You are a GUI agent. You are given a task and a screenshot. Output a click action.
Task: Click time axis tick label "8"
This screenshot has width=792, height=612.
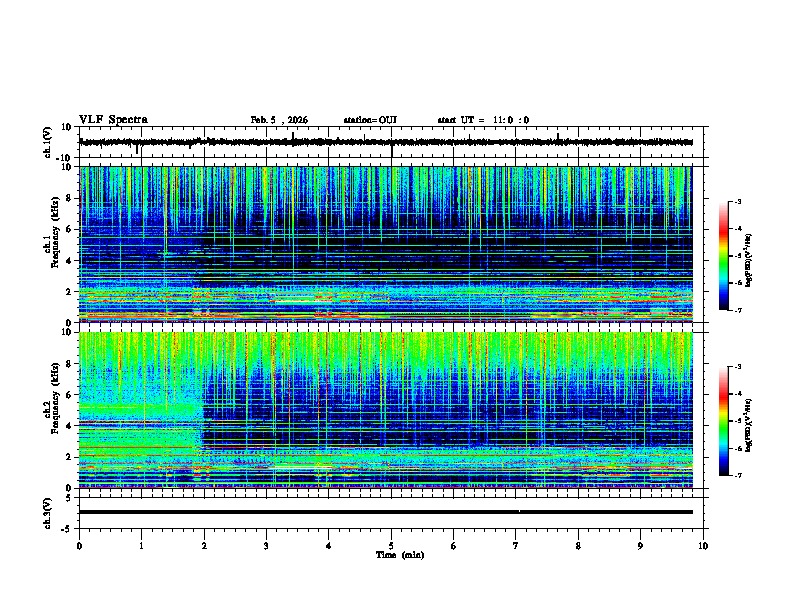(x=578, y=546)
